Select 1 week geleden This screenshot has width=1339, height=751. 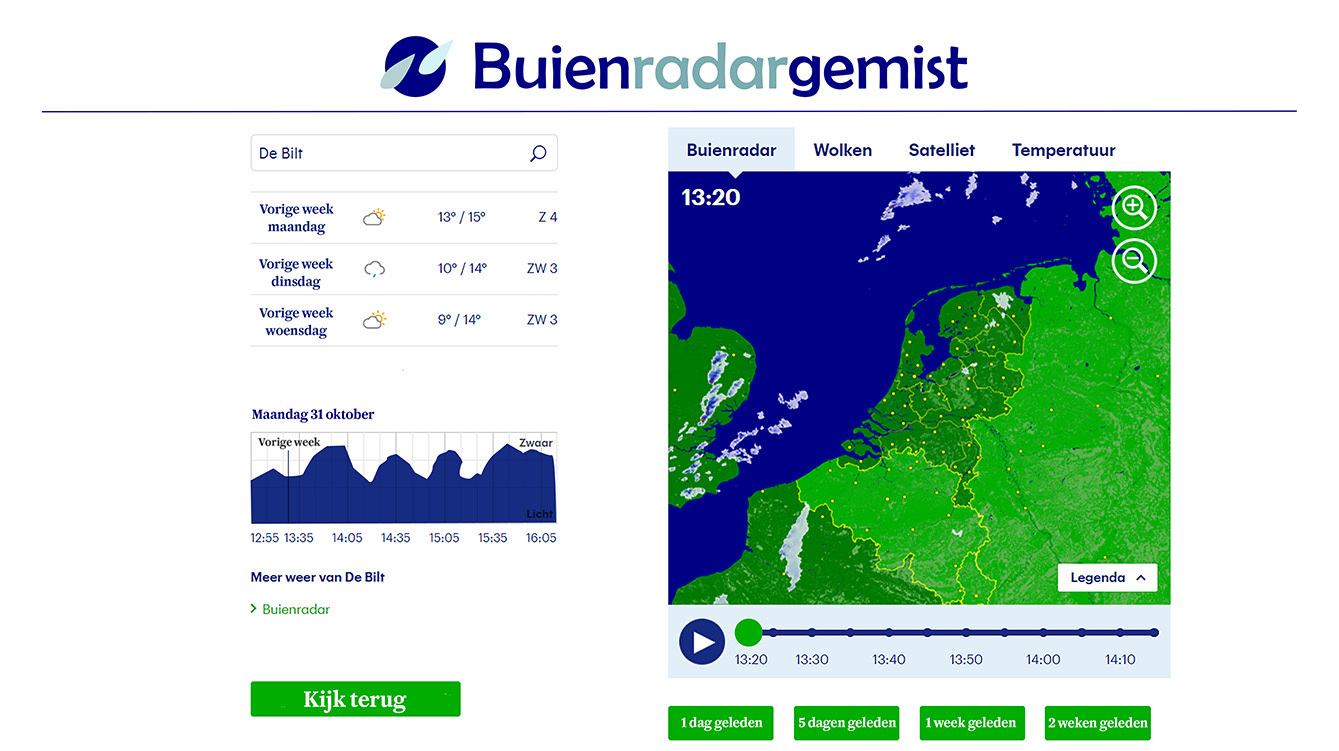coord(971,723)
